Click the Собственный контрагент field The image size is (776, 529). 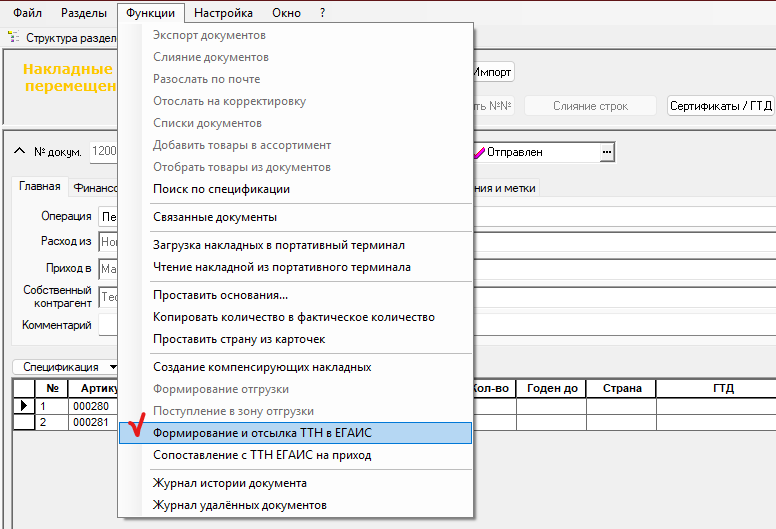click(108, 297)
